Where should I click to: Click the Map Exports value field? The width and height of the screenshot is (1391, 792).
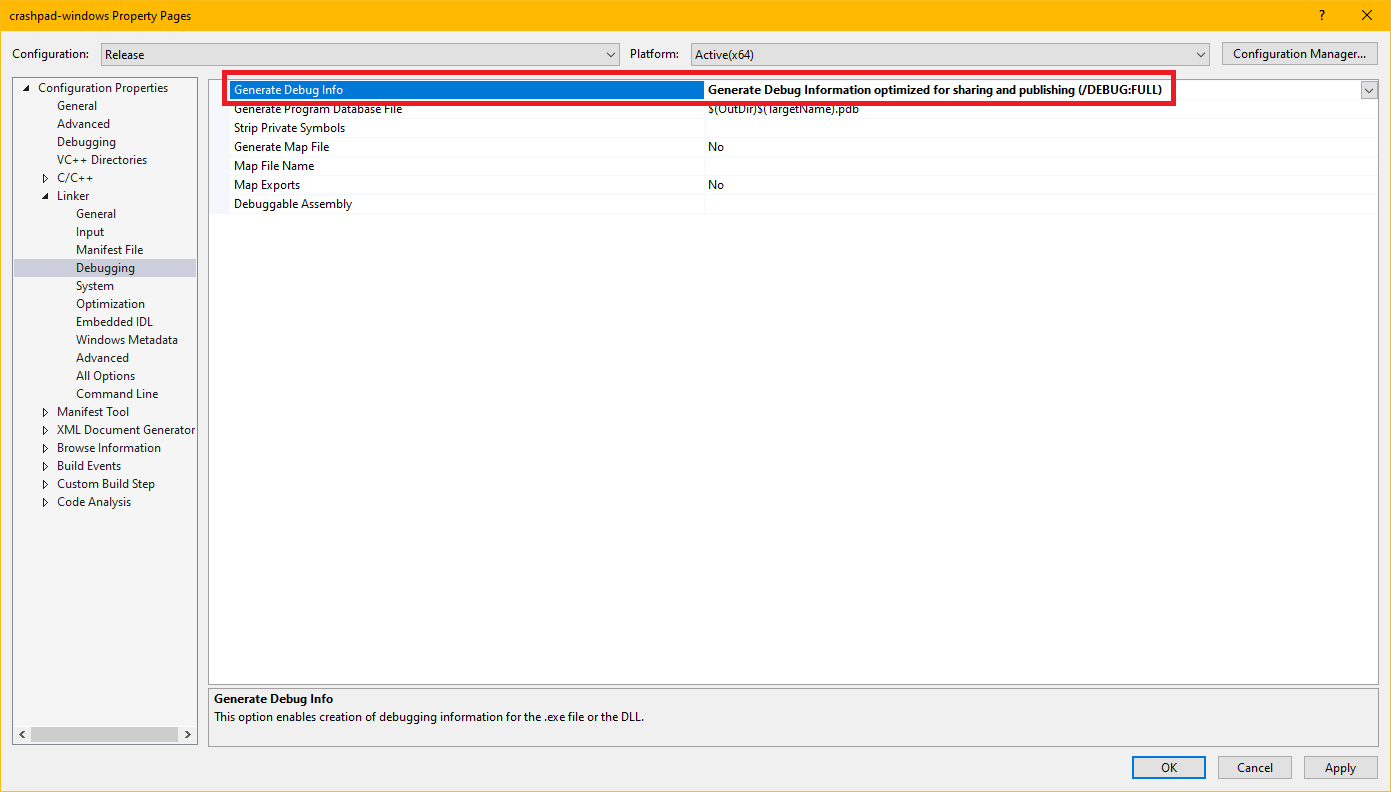[1040, 185]
